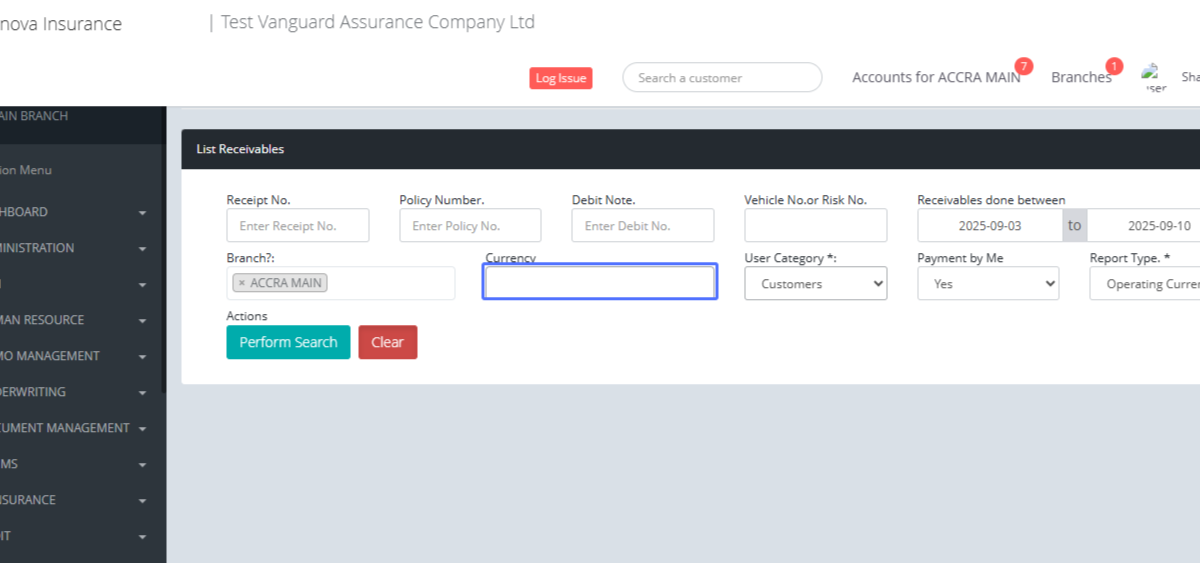Remove ACCRA MAIN branch tag
1200x563 pixels.
click(241, 283)
